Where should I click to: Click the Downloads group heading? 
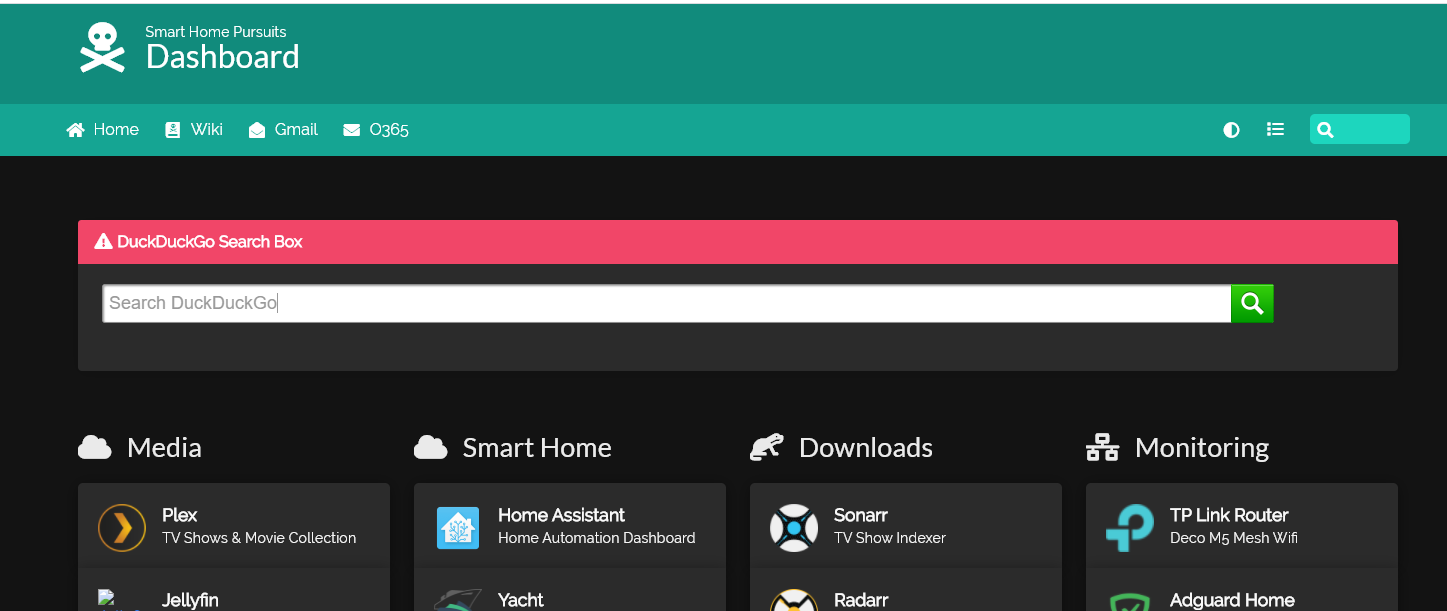point(866,447)
